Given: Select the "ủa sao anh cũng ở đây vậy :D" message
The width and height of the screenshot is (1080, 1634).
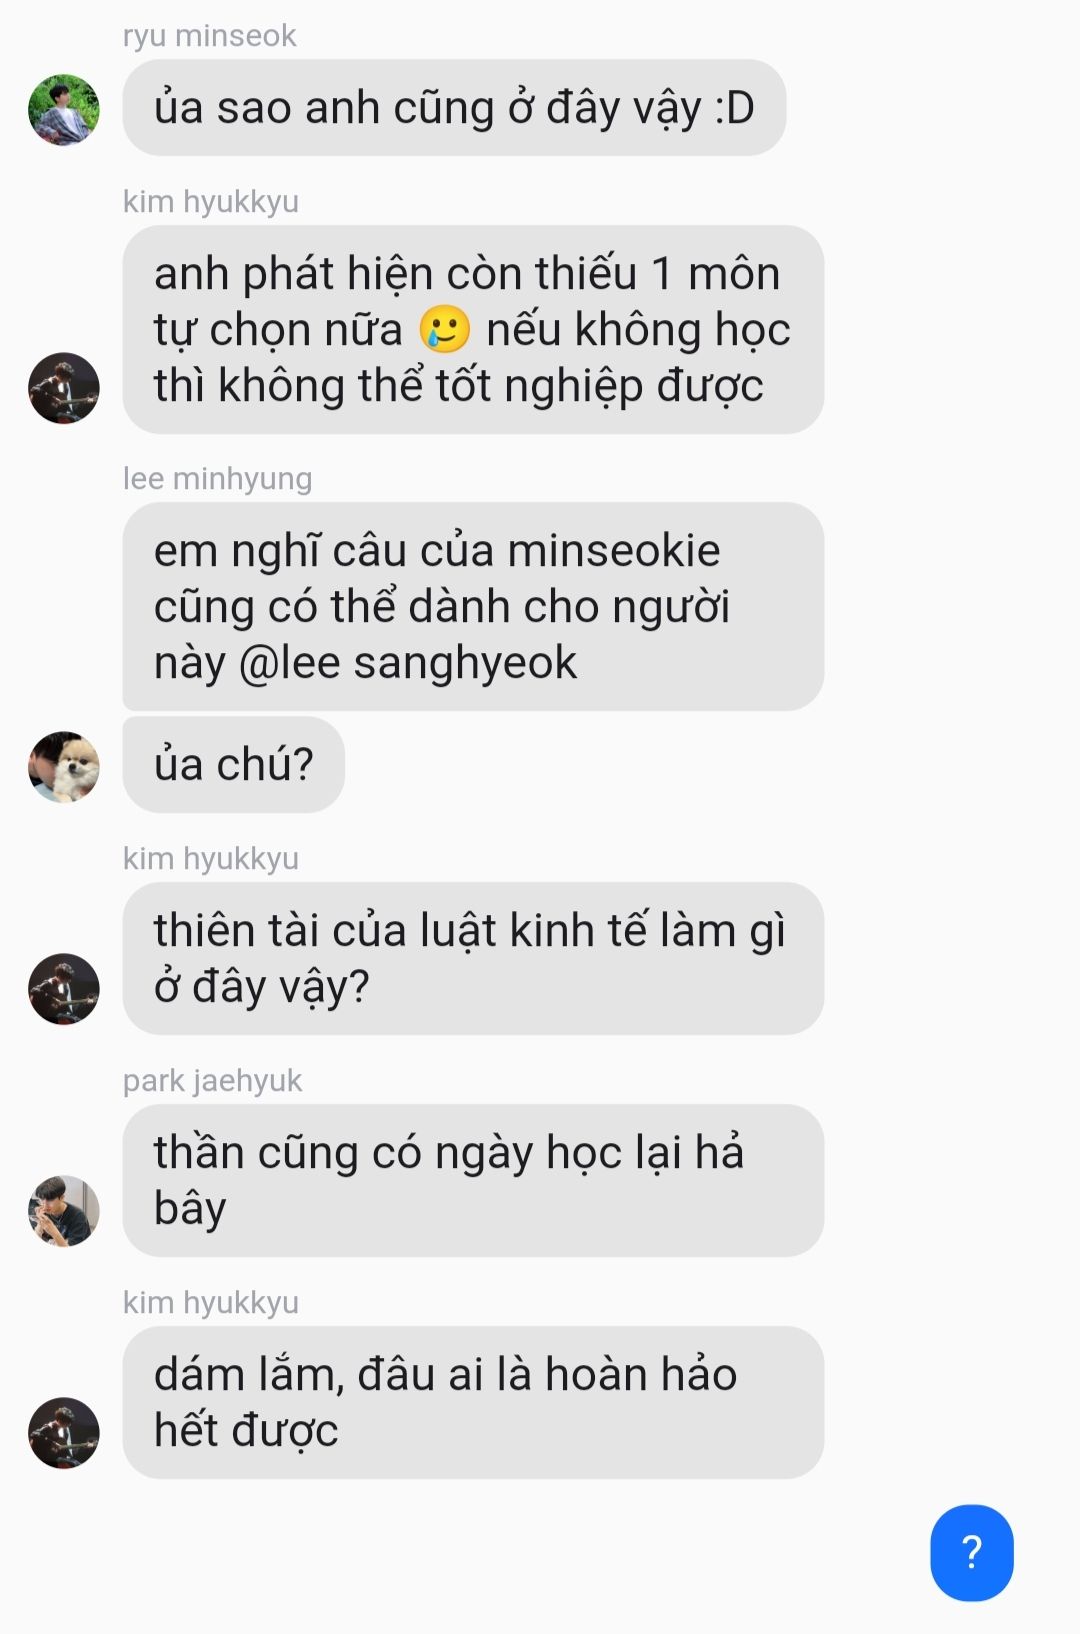Looking at the screenshot, I should 454,108.
